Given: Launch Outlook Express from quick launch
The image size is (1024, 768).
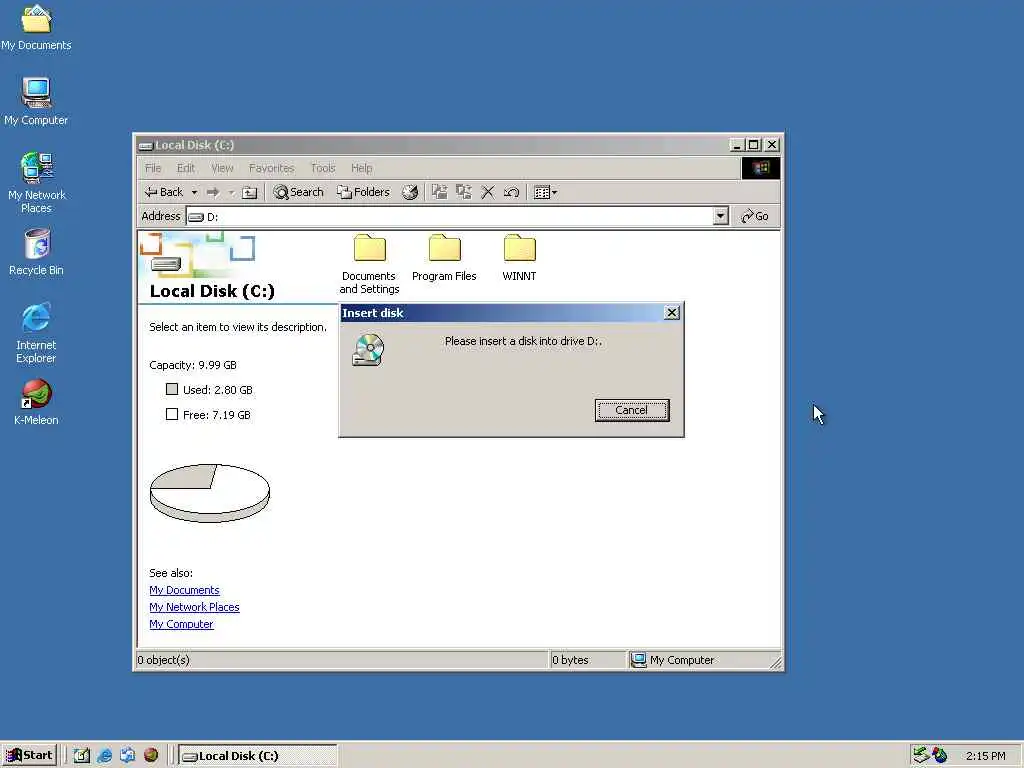Looking at the screenshot, I should point(127,756).
